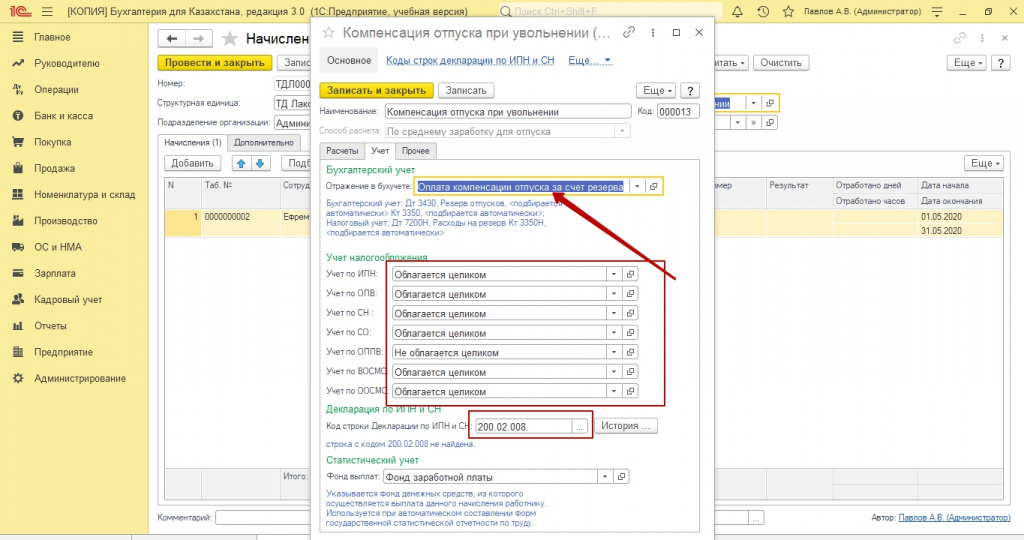The width and height of the screenshot is (1024, 540).
Task: Open Учет по ОПВ item icon
Action: [630, 294]
